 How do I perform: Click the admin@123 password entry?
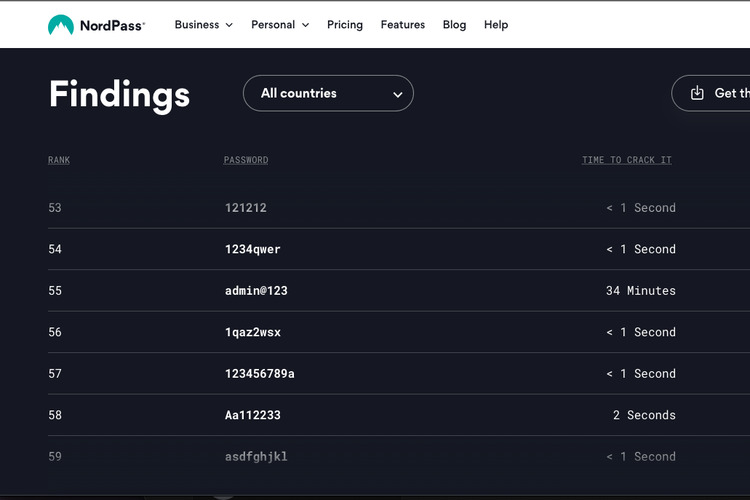pos(256,291)
